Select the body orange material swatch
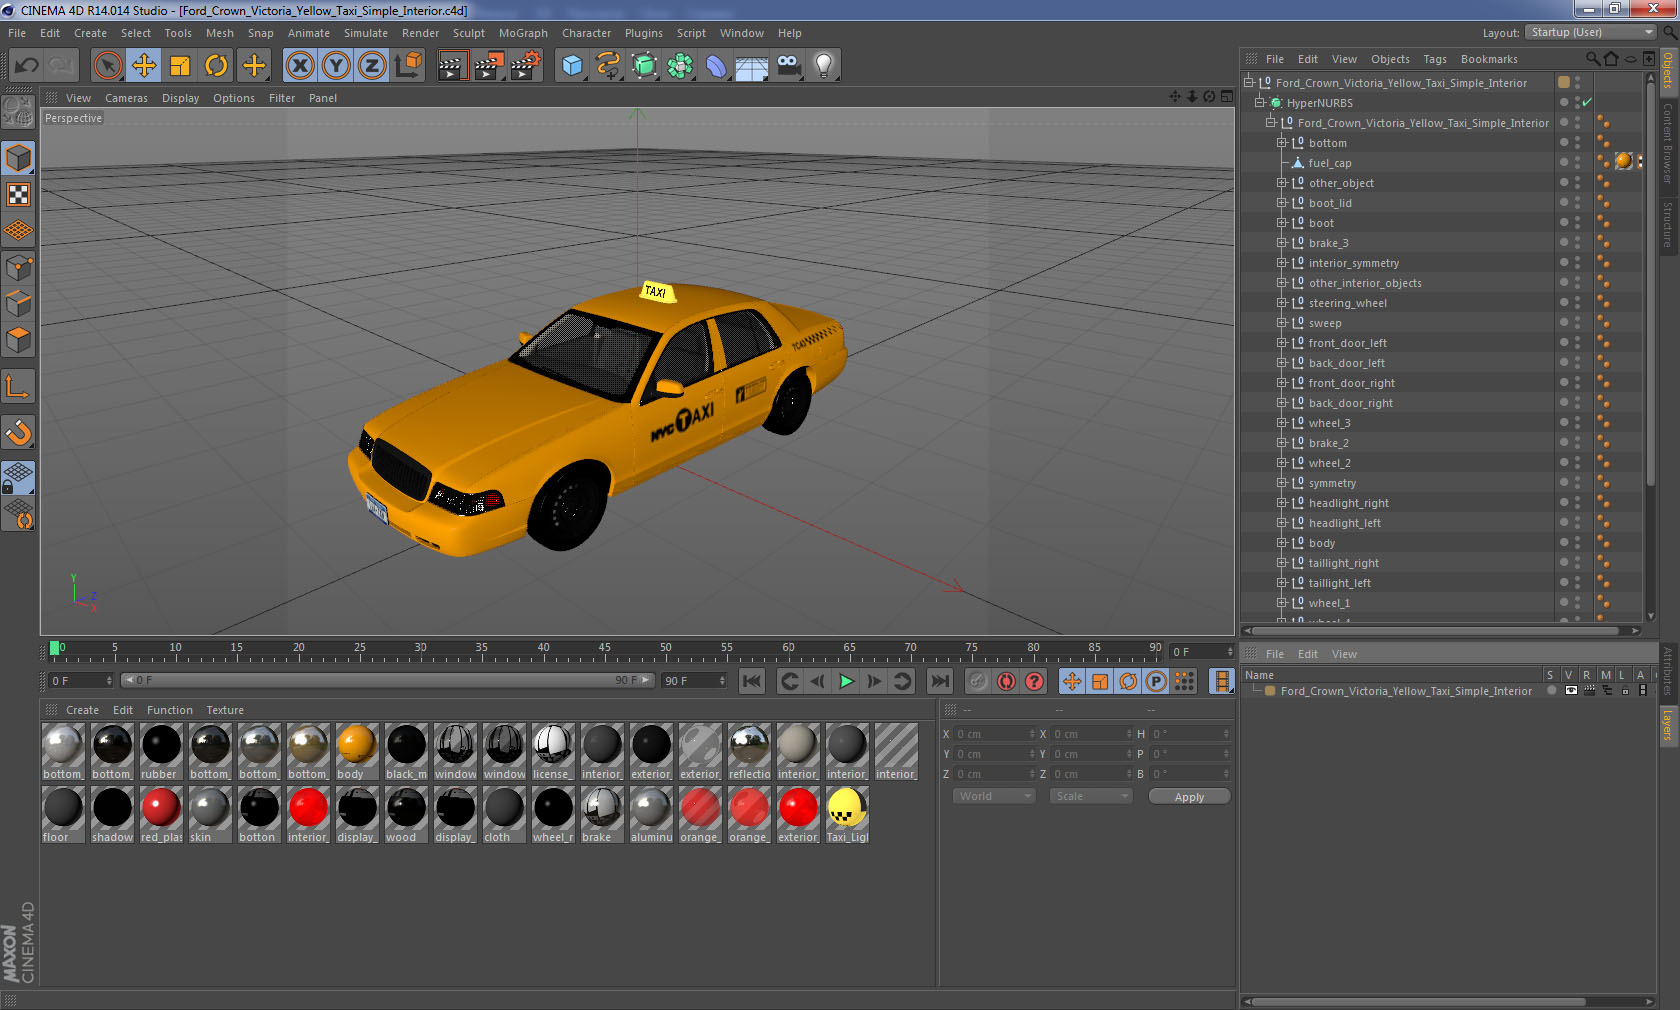 coord(357,746)
